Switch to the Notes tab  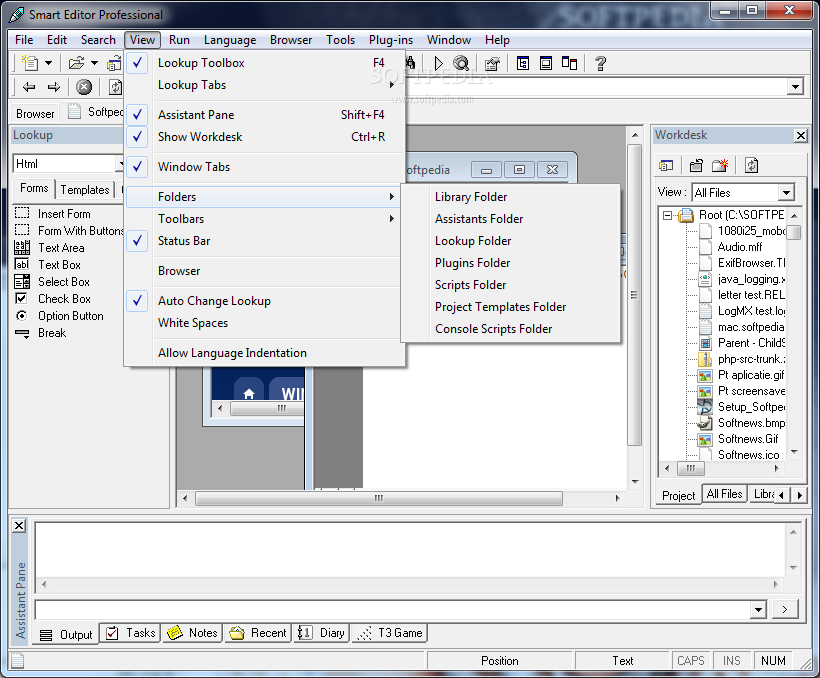click(192, 633)
